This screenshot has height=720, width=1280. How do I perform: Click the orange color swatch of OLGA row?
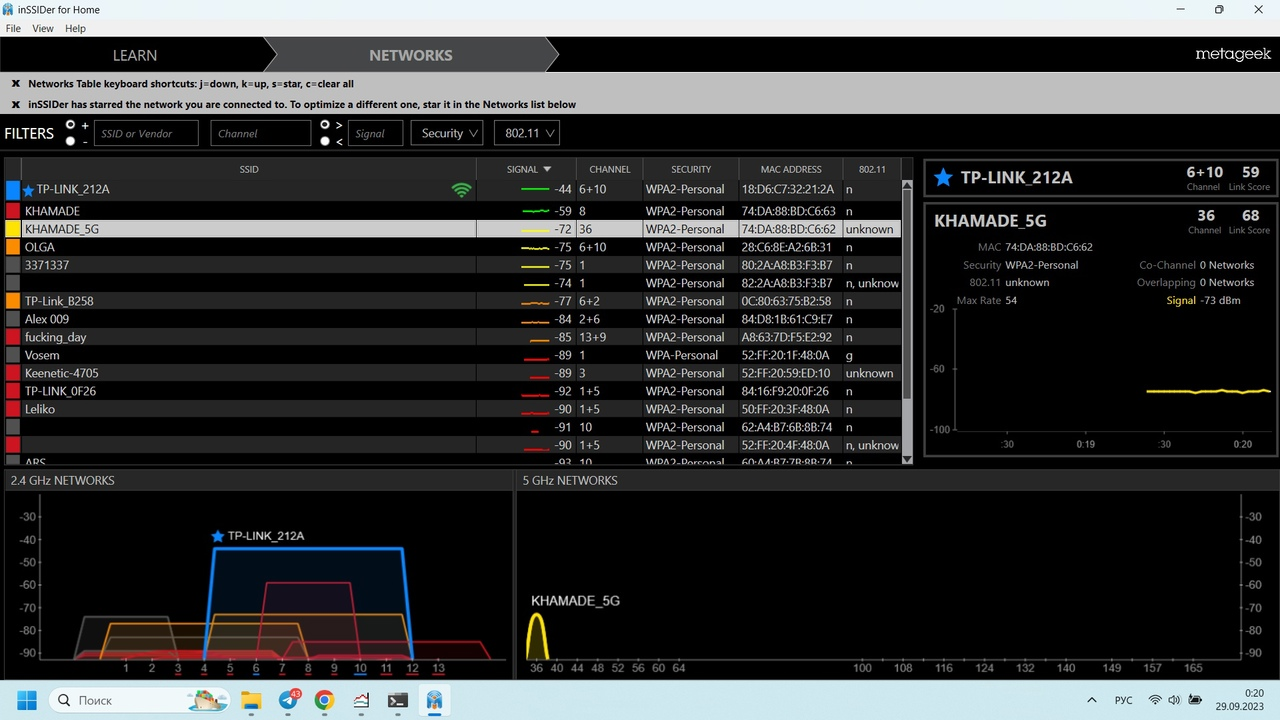tap(13, 247)
